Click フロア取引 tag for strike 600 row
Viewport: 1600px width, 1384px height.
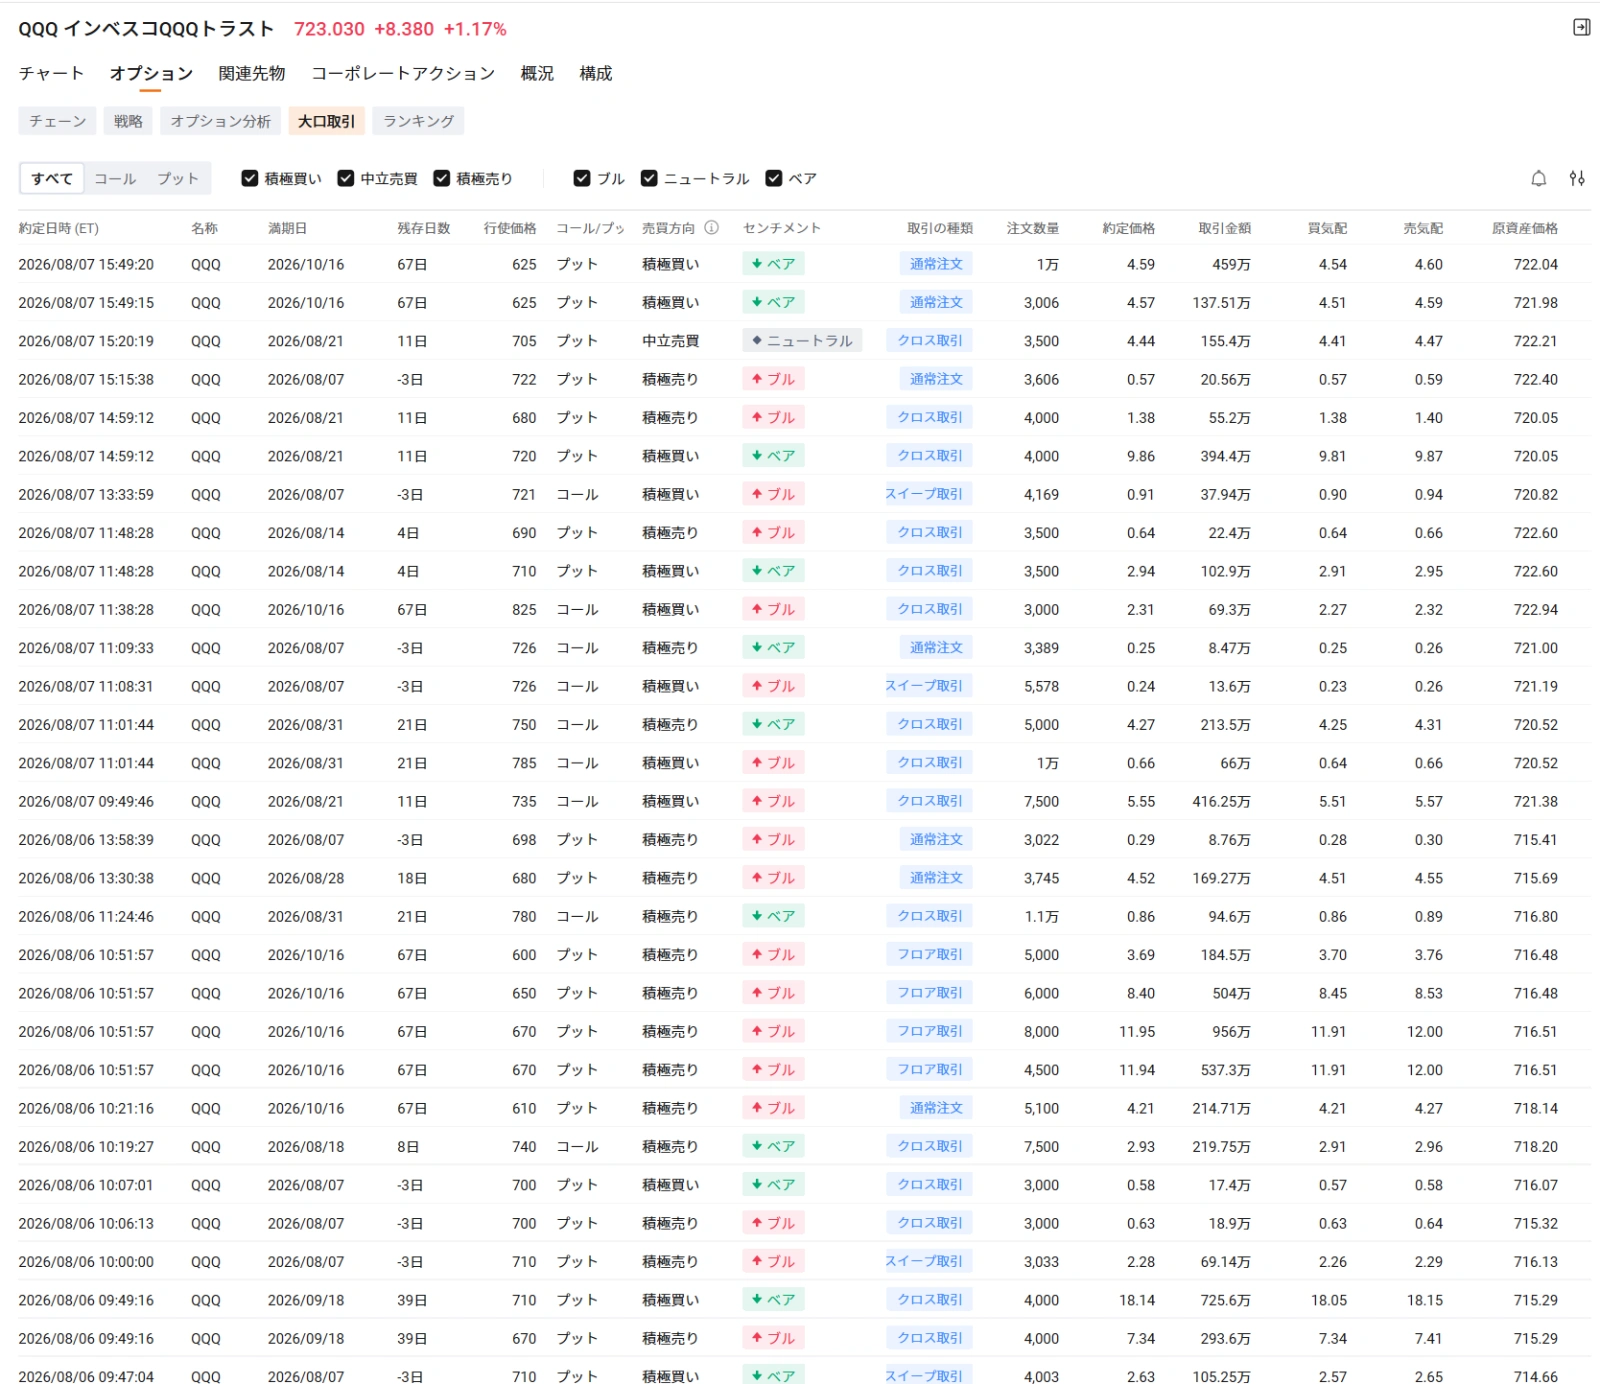(929, 955)
